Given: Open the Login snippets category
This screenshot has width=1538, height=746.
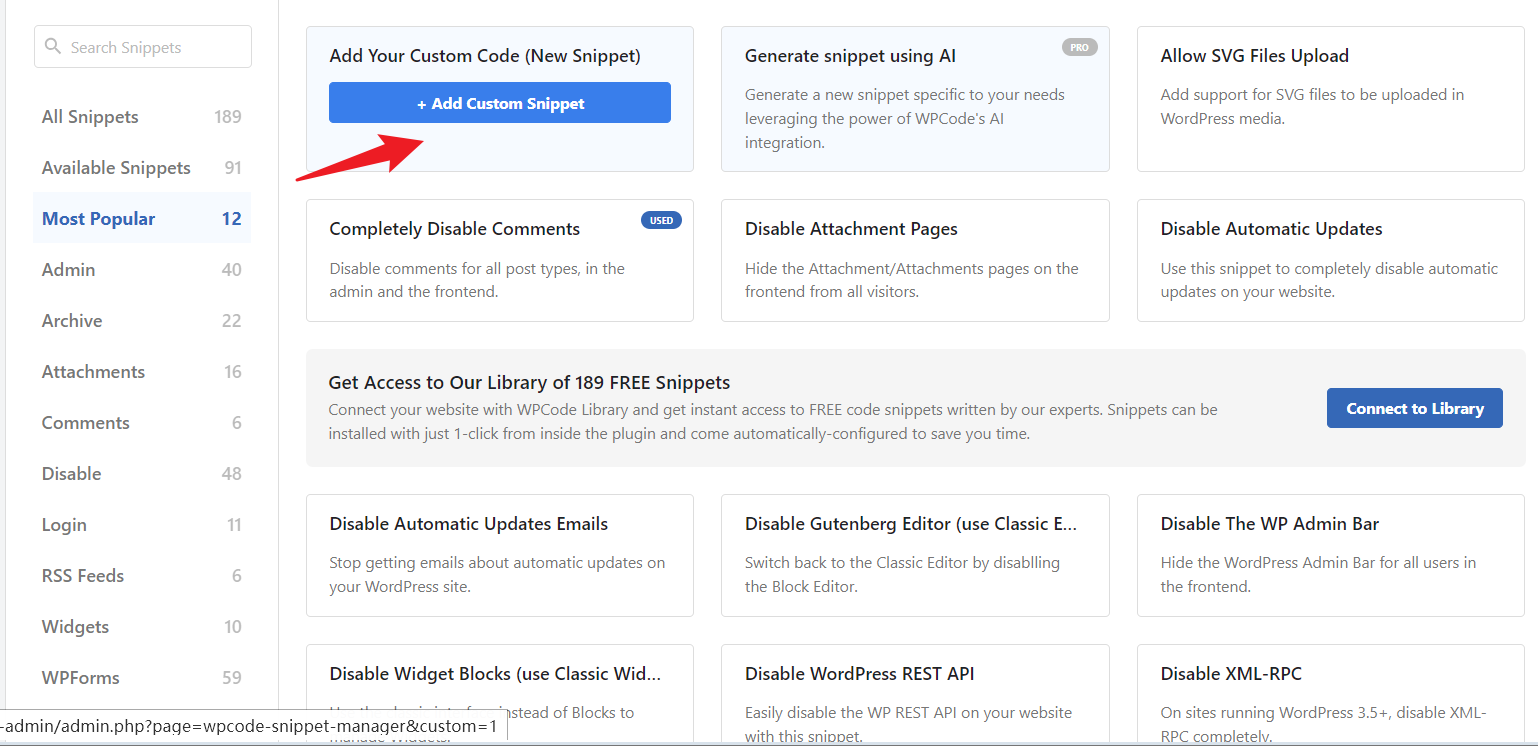Looking at the screenshot, I should (x=142, y=525).
